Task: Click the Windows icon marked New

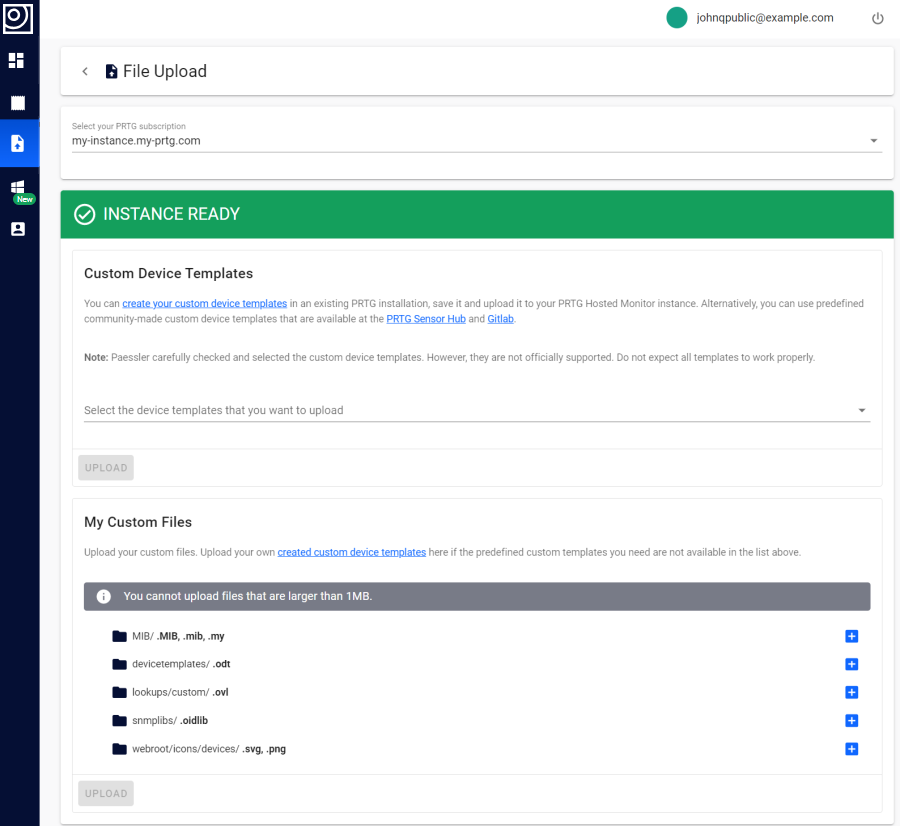Action: coord(17,188)
